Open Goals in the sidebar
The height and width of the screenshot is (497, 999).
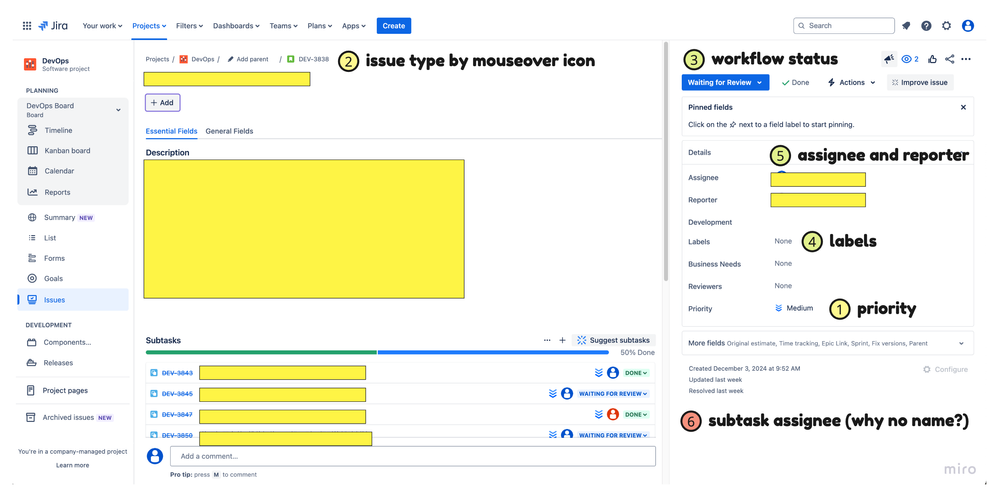(73, 278)
